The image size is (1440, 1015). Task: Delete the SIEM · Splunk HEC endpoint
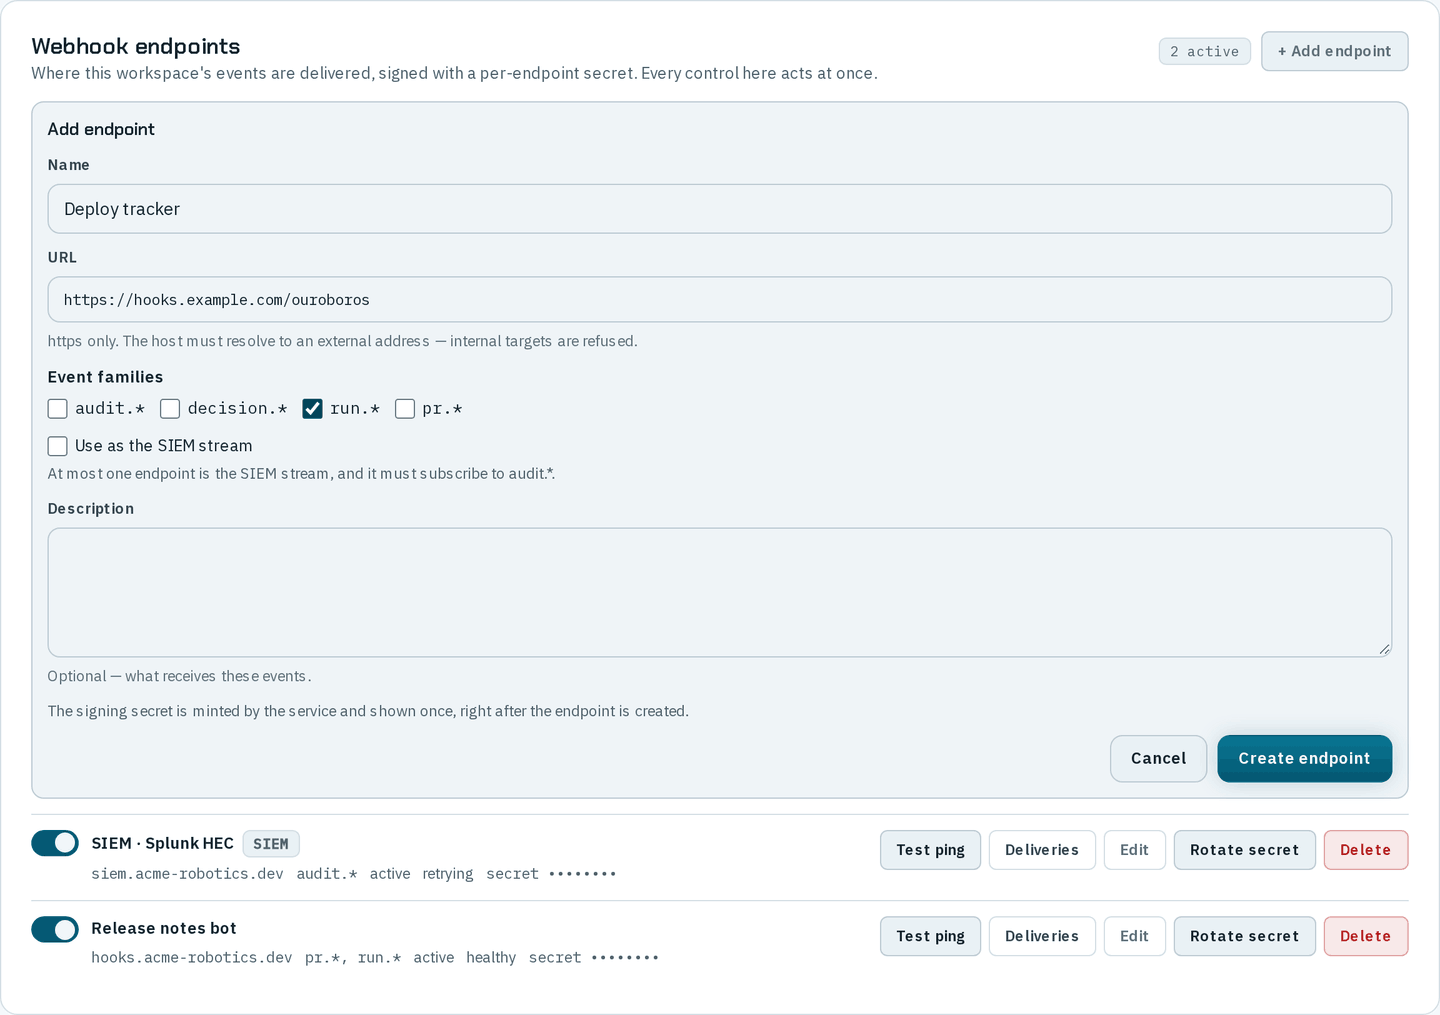(x=1365, y=850)
